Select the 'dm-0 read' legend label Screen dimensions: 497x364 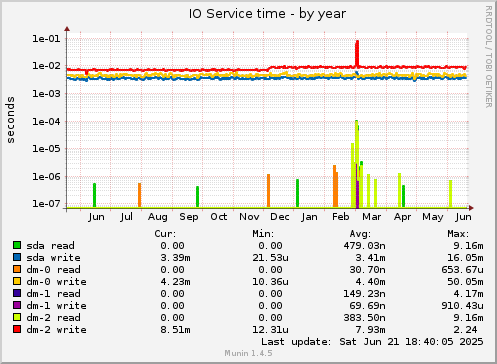53,270
